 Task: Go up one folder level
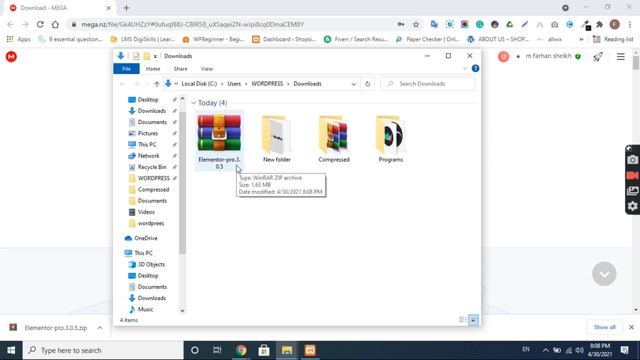pyautogui.click(x=157, y=84)
